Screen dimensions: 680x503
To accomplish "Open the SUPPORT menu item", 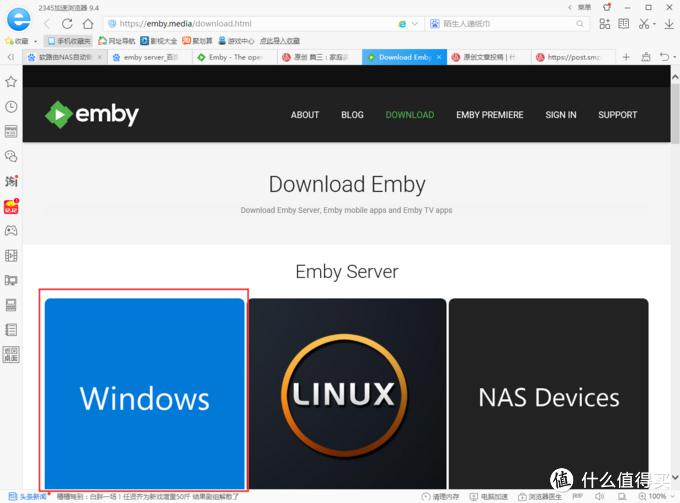I will pos(618,115).
